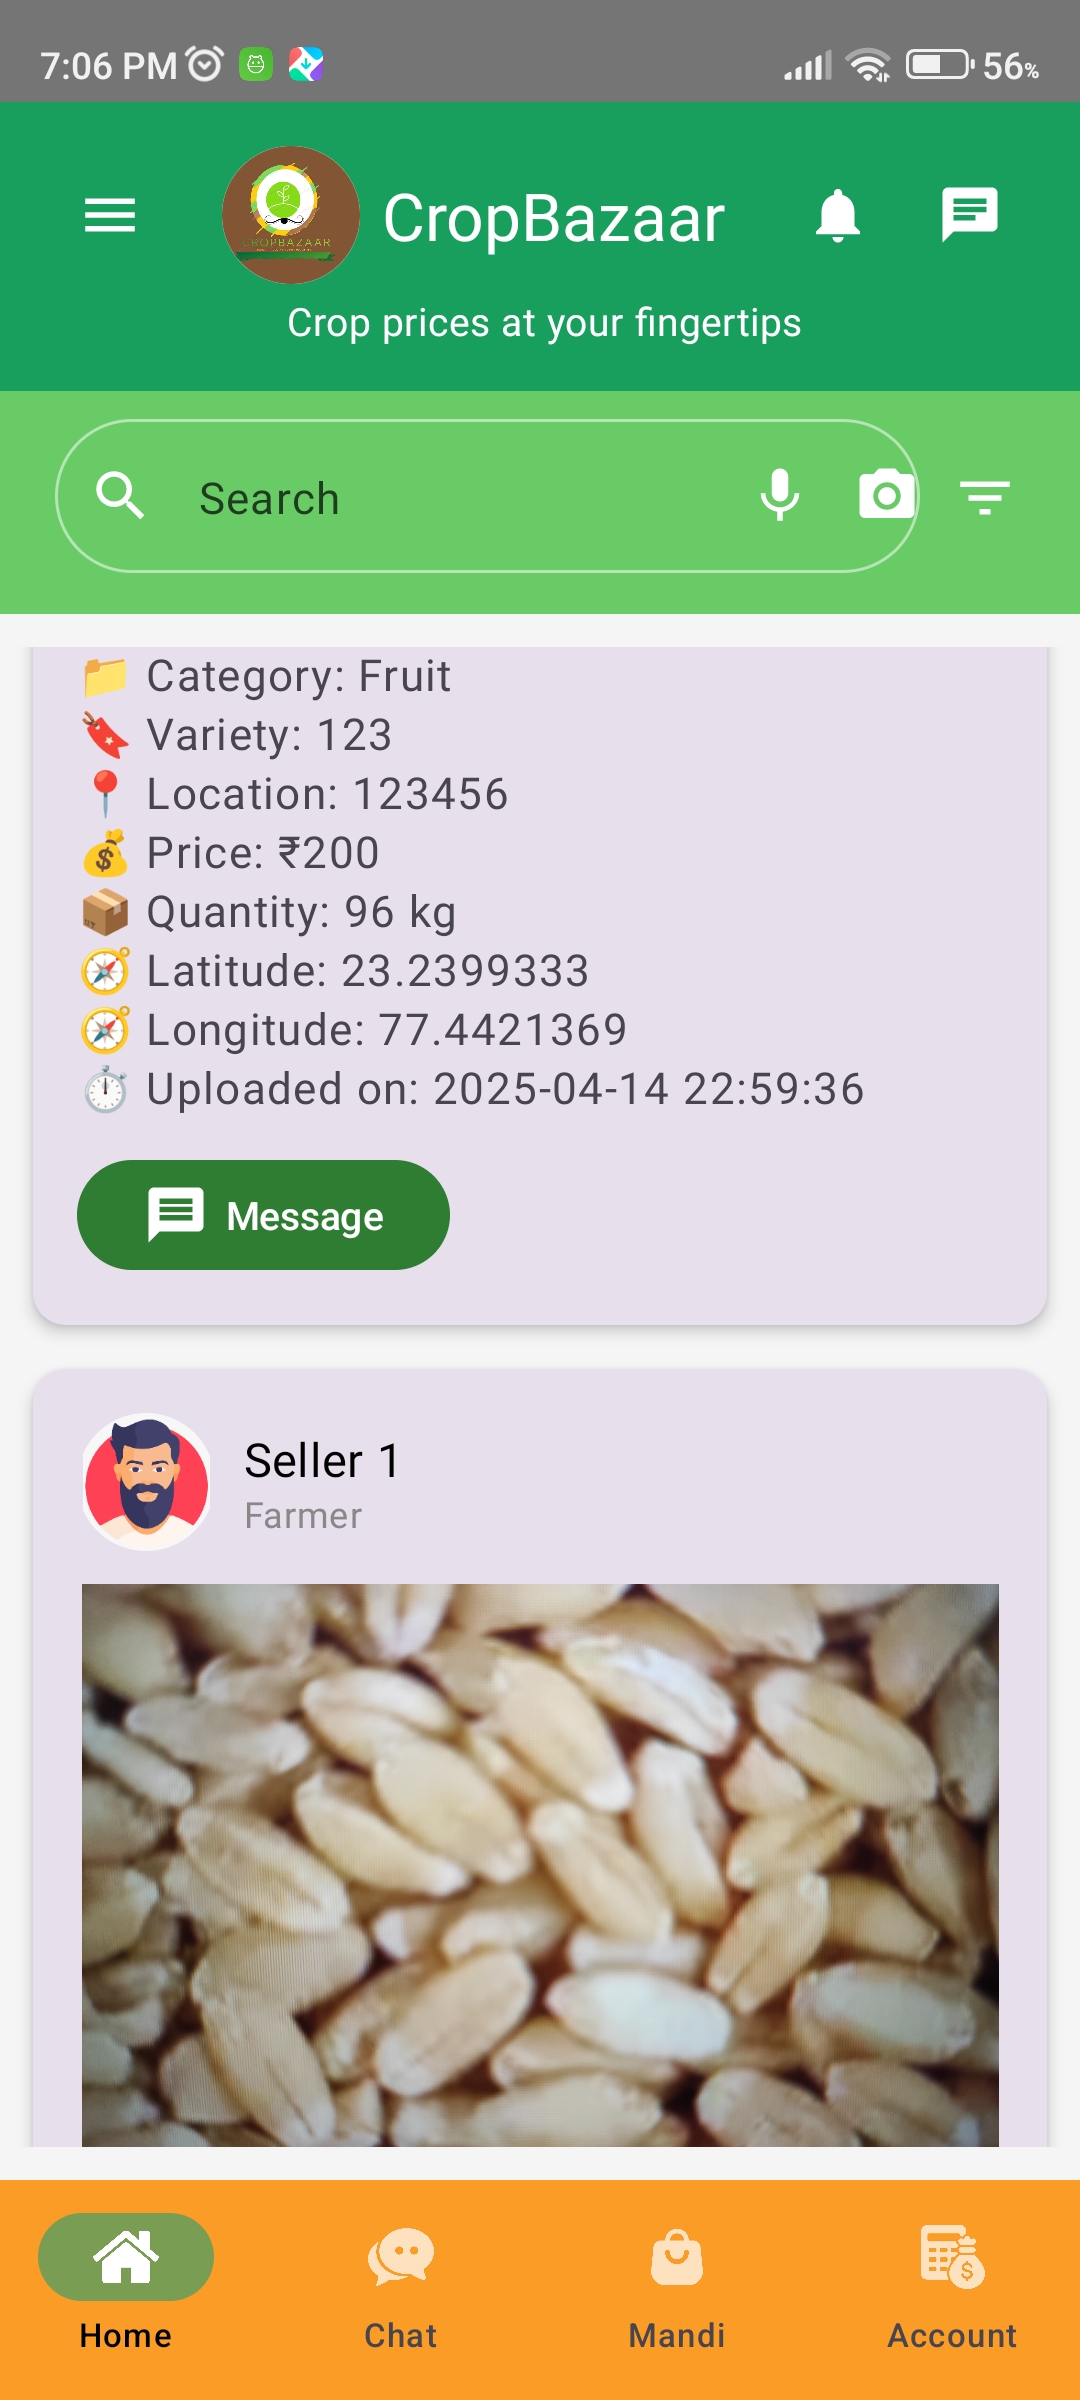Viewport: 1080px width, 2400px height.
Task: Open the filter options
Action: [x=985, y=496]
